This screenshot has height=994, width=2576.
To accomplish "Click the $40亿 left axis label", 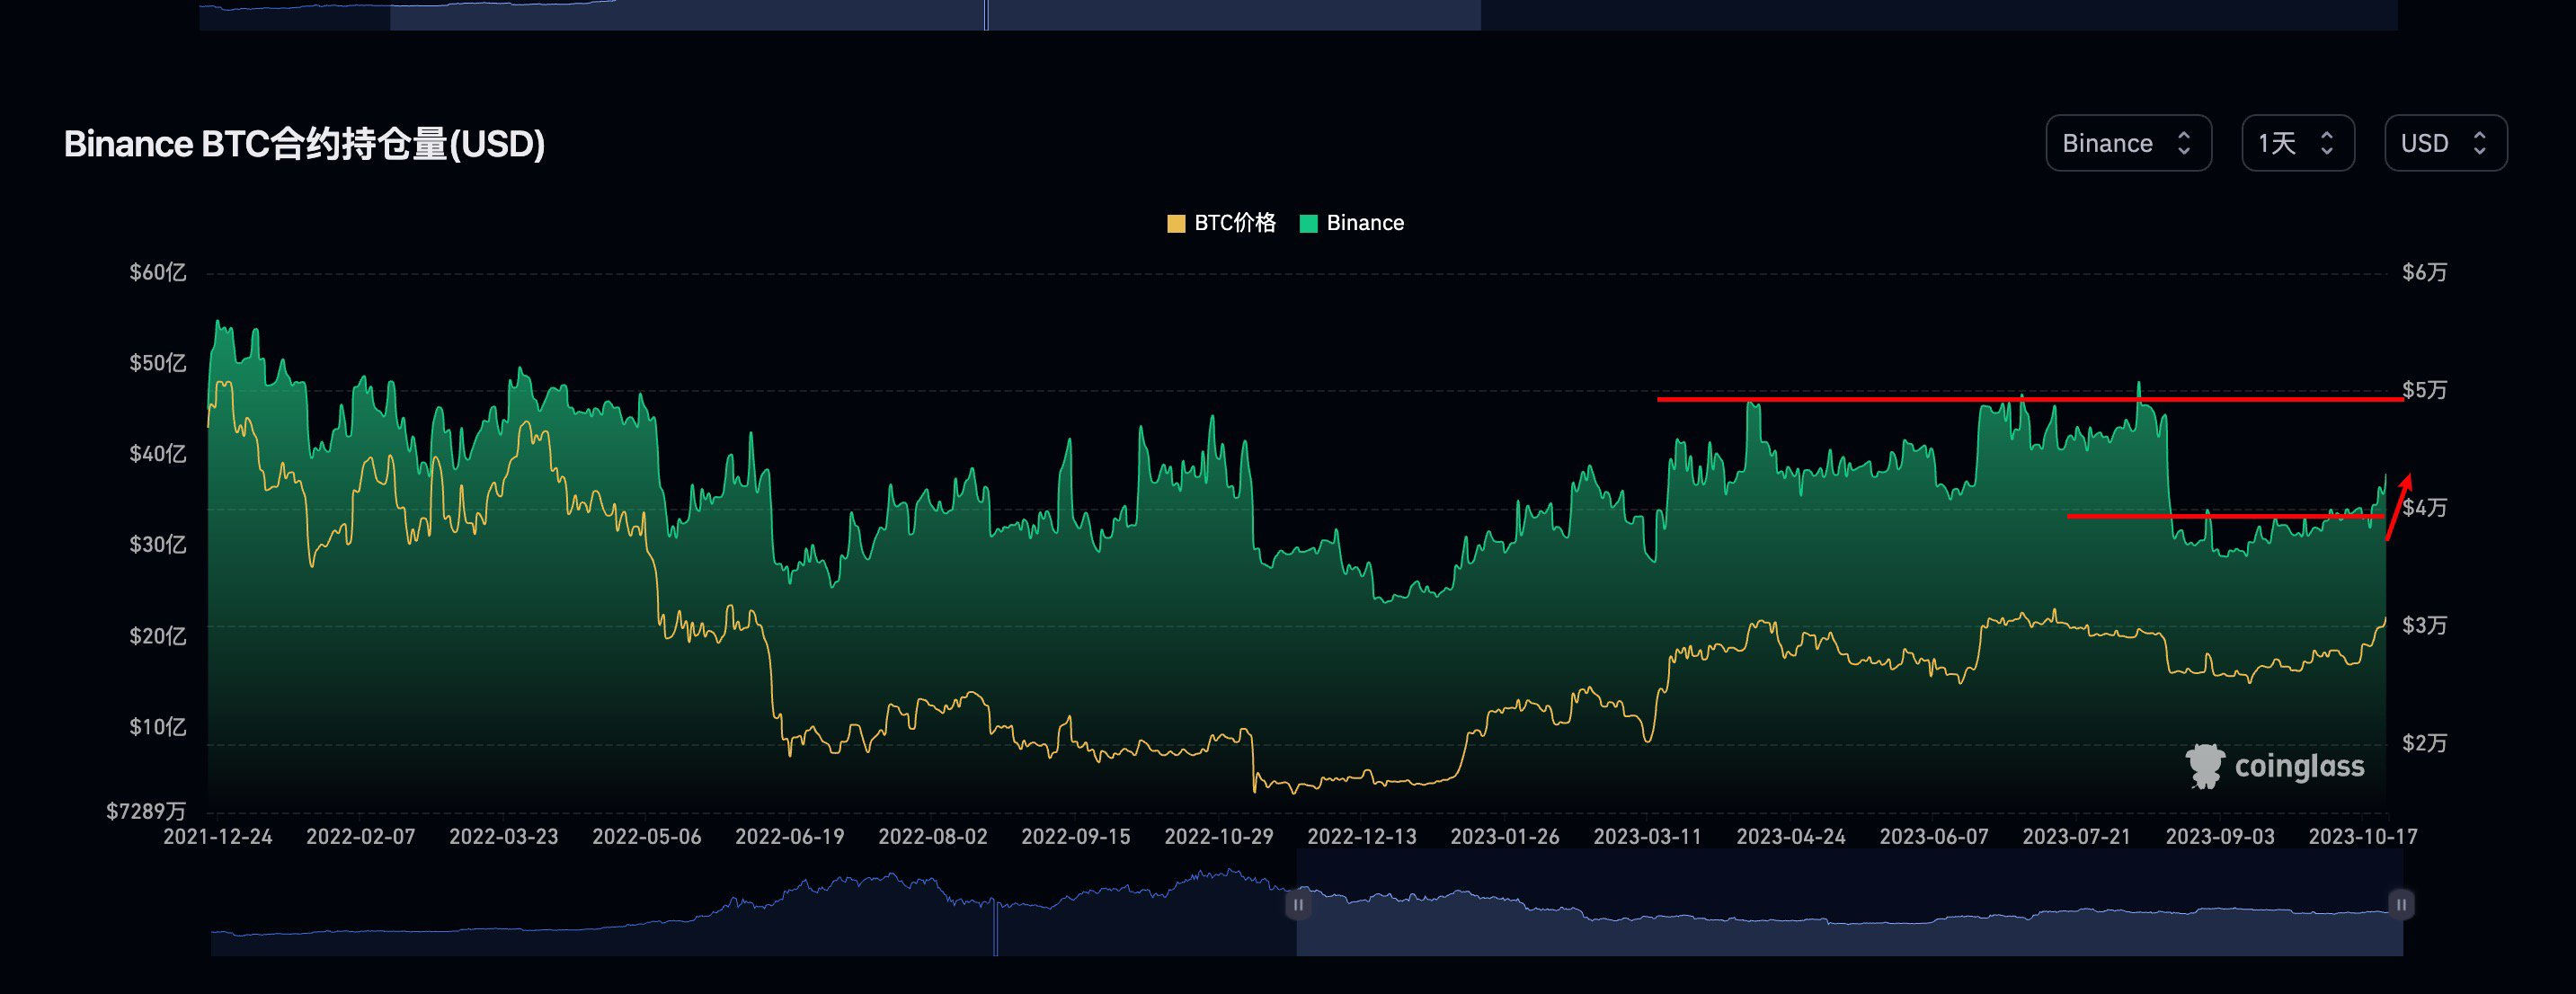I will point(158,454).
